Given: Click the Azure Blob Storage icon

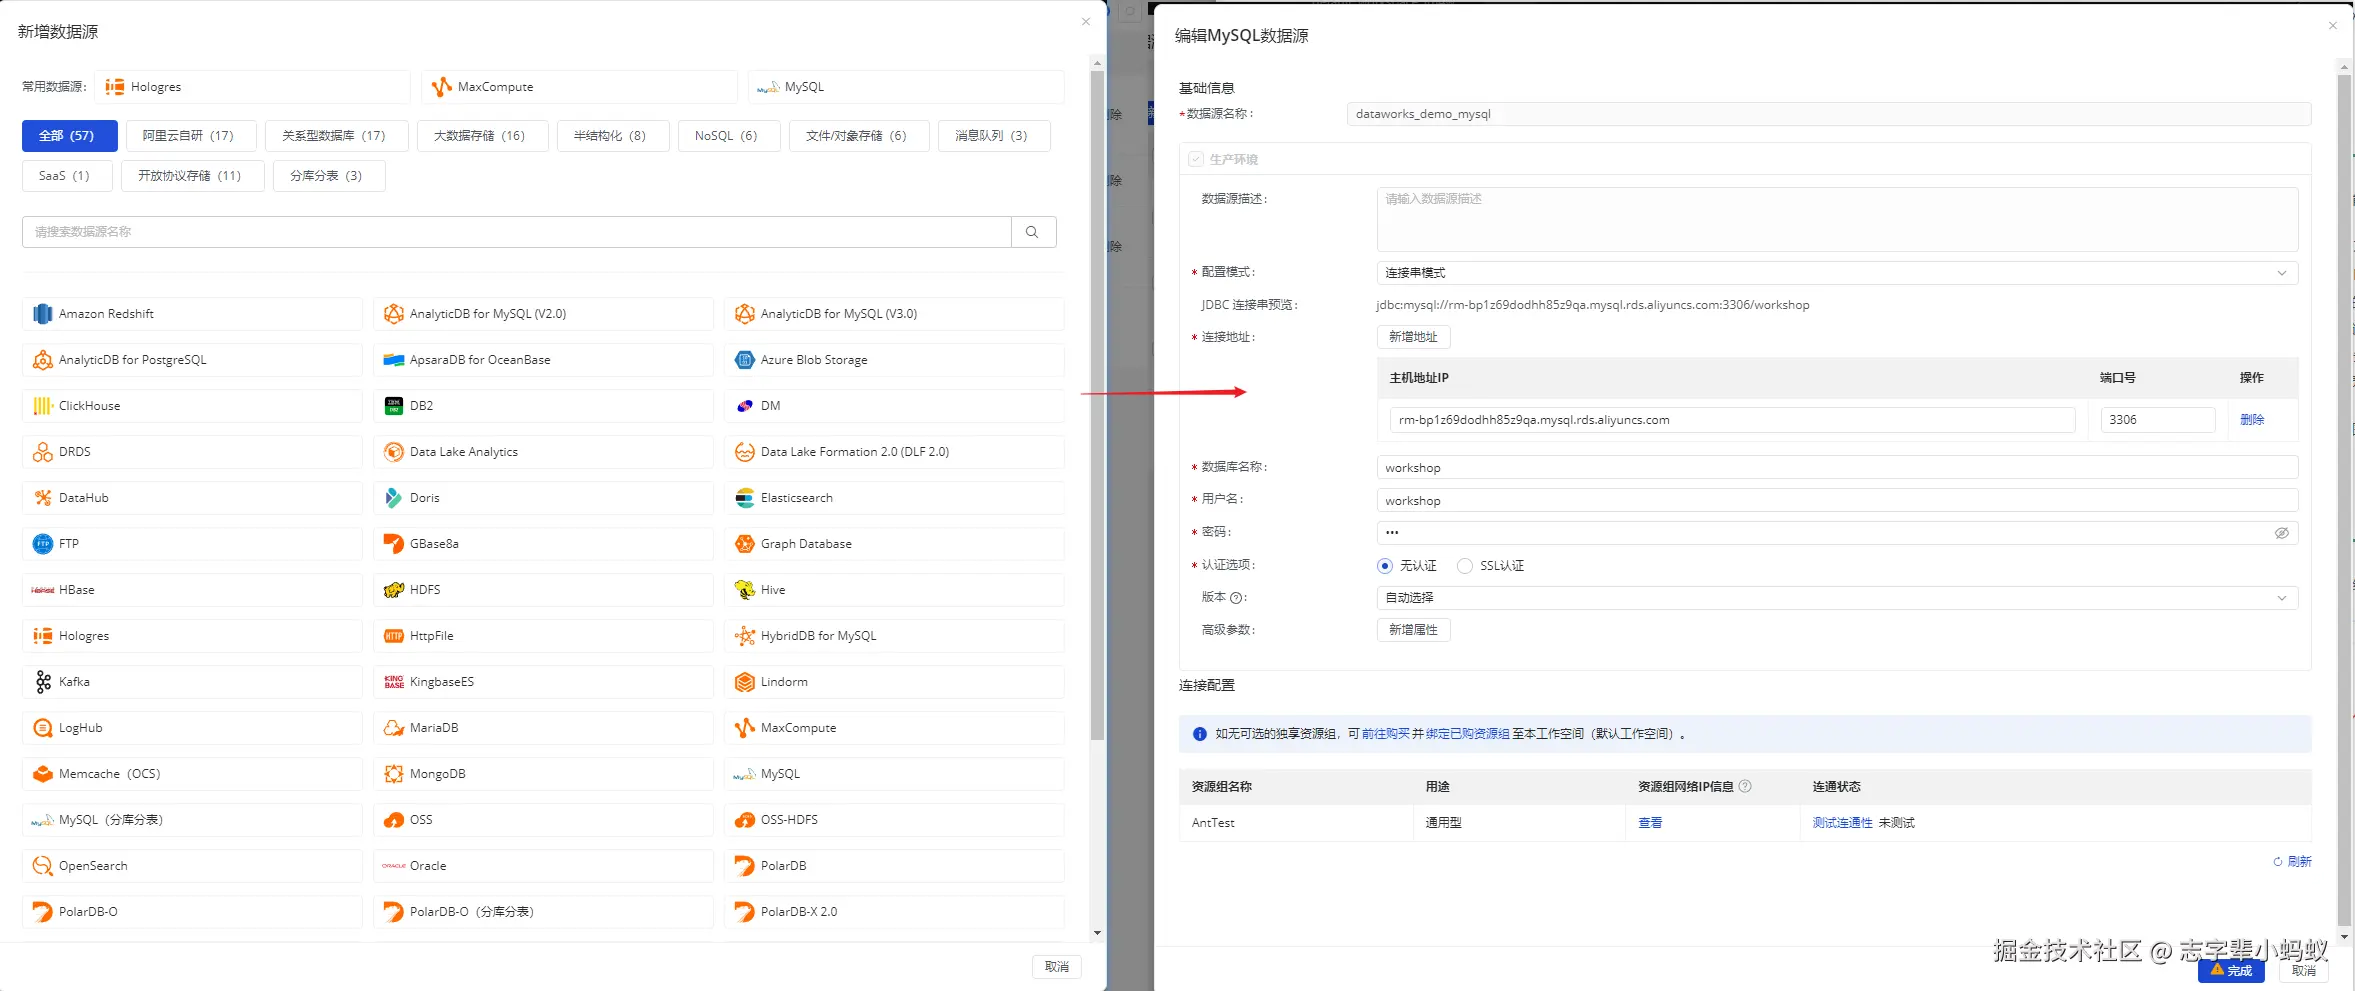Looking at the screenshot, I should (744, 360).
